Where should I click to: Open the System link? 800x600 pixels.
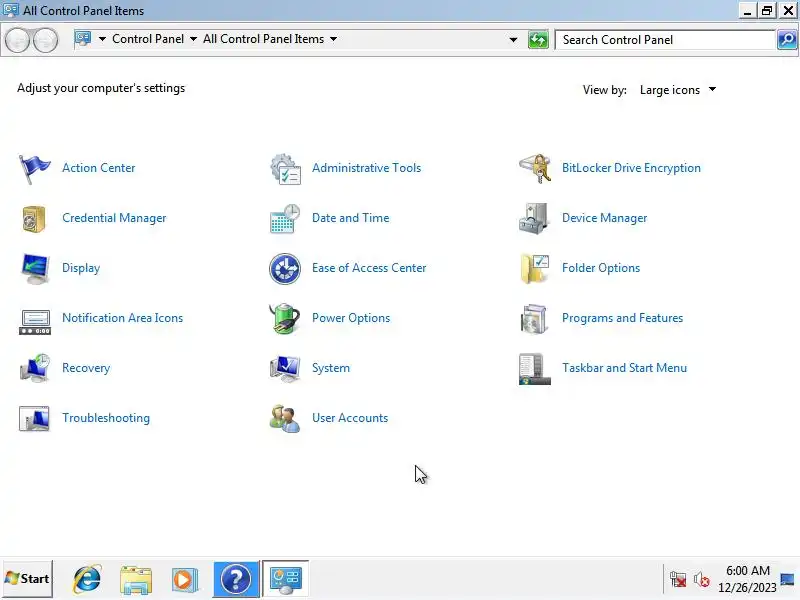pos(331,368)
